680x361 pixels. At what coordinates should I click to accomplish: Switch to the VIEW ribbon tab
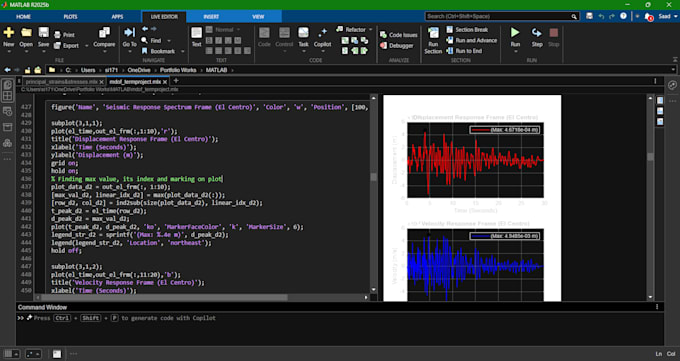click(258, 16)
